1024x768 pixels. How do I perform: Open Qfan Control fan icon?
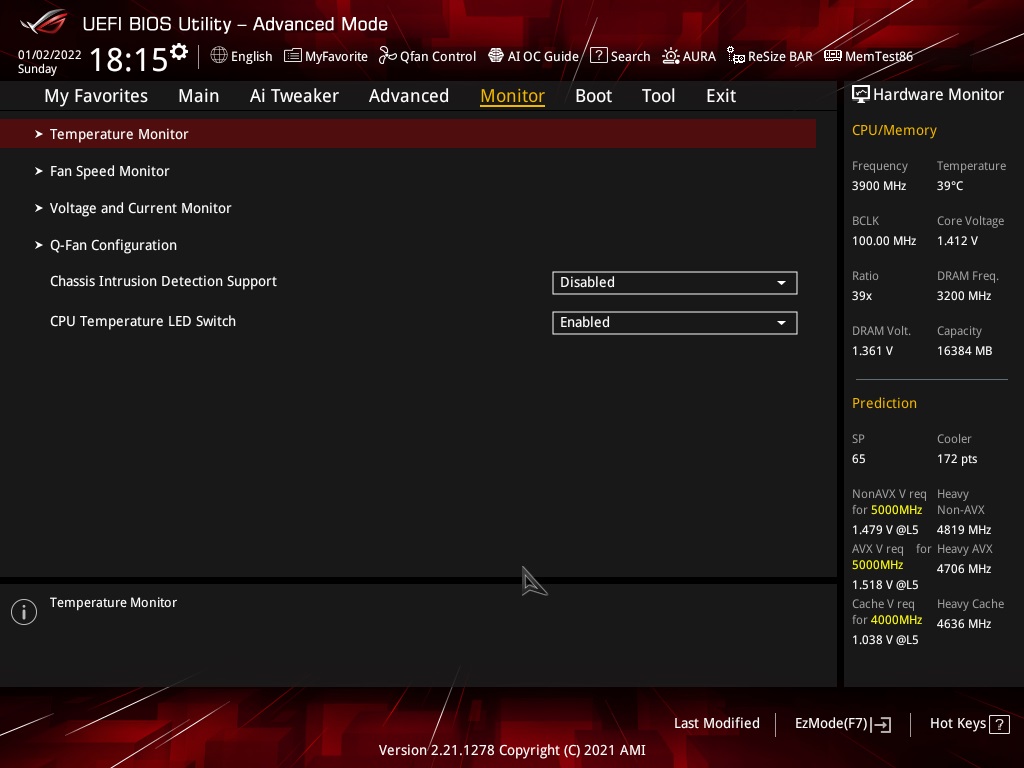tap(388, 56)
